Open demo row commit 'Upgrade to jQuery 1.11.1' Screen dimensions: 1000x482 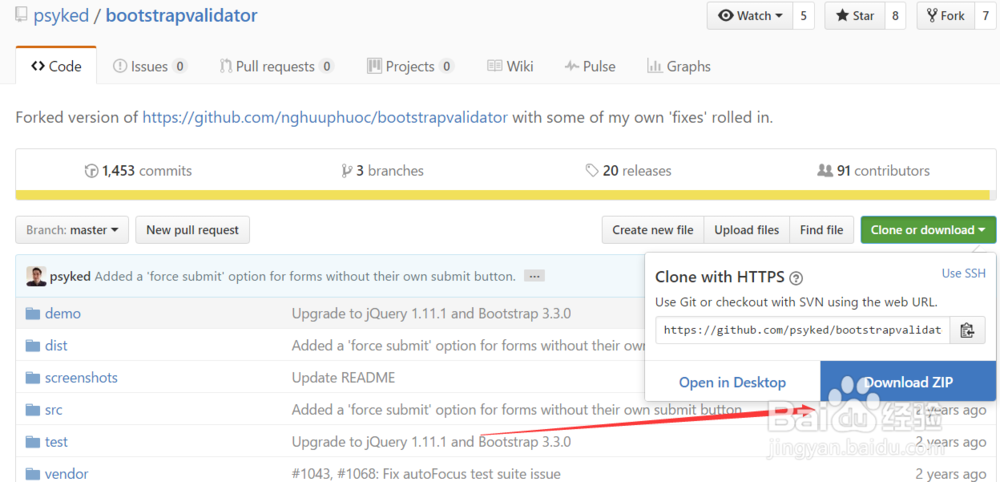click(x=431, y=314)
